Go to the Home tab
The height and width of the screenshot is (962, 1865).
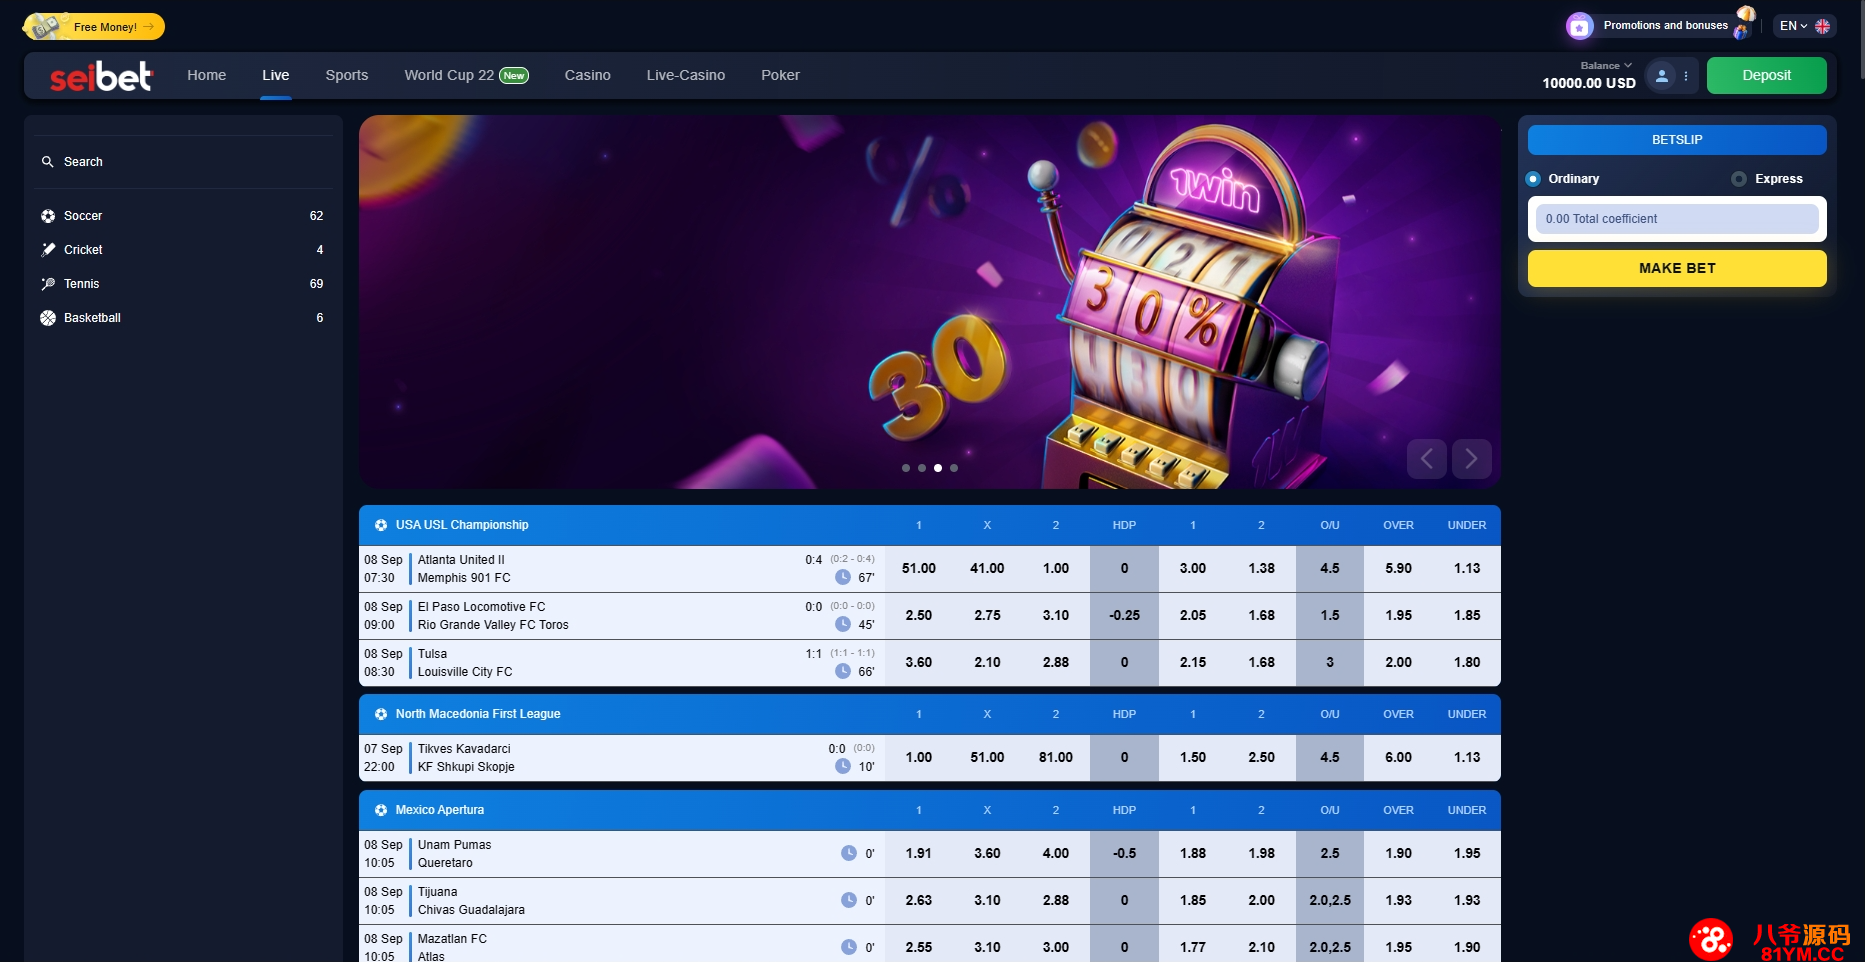click(207, 75)
